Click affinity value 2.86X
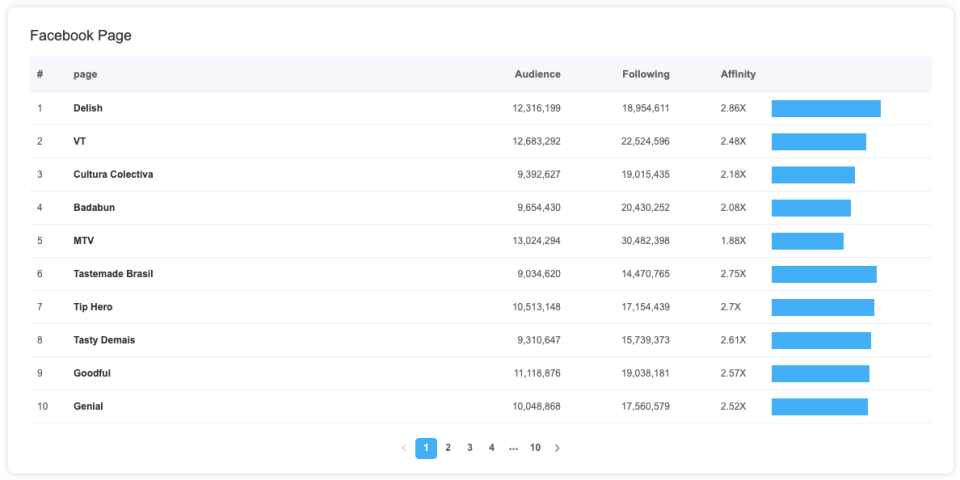 click(x=733, y=108)
